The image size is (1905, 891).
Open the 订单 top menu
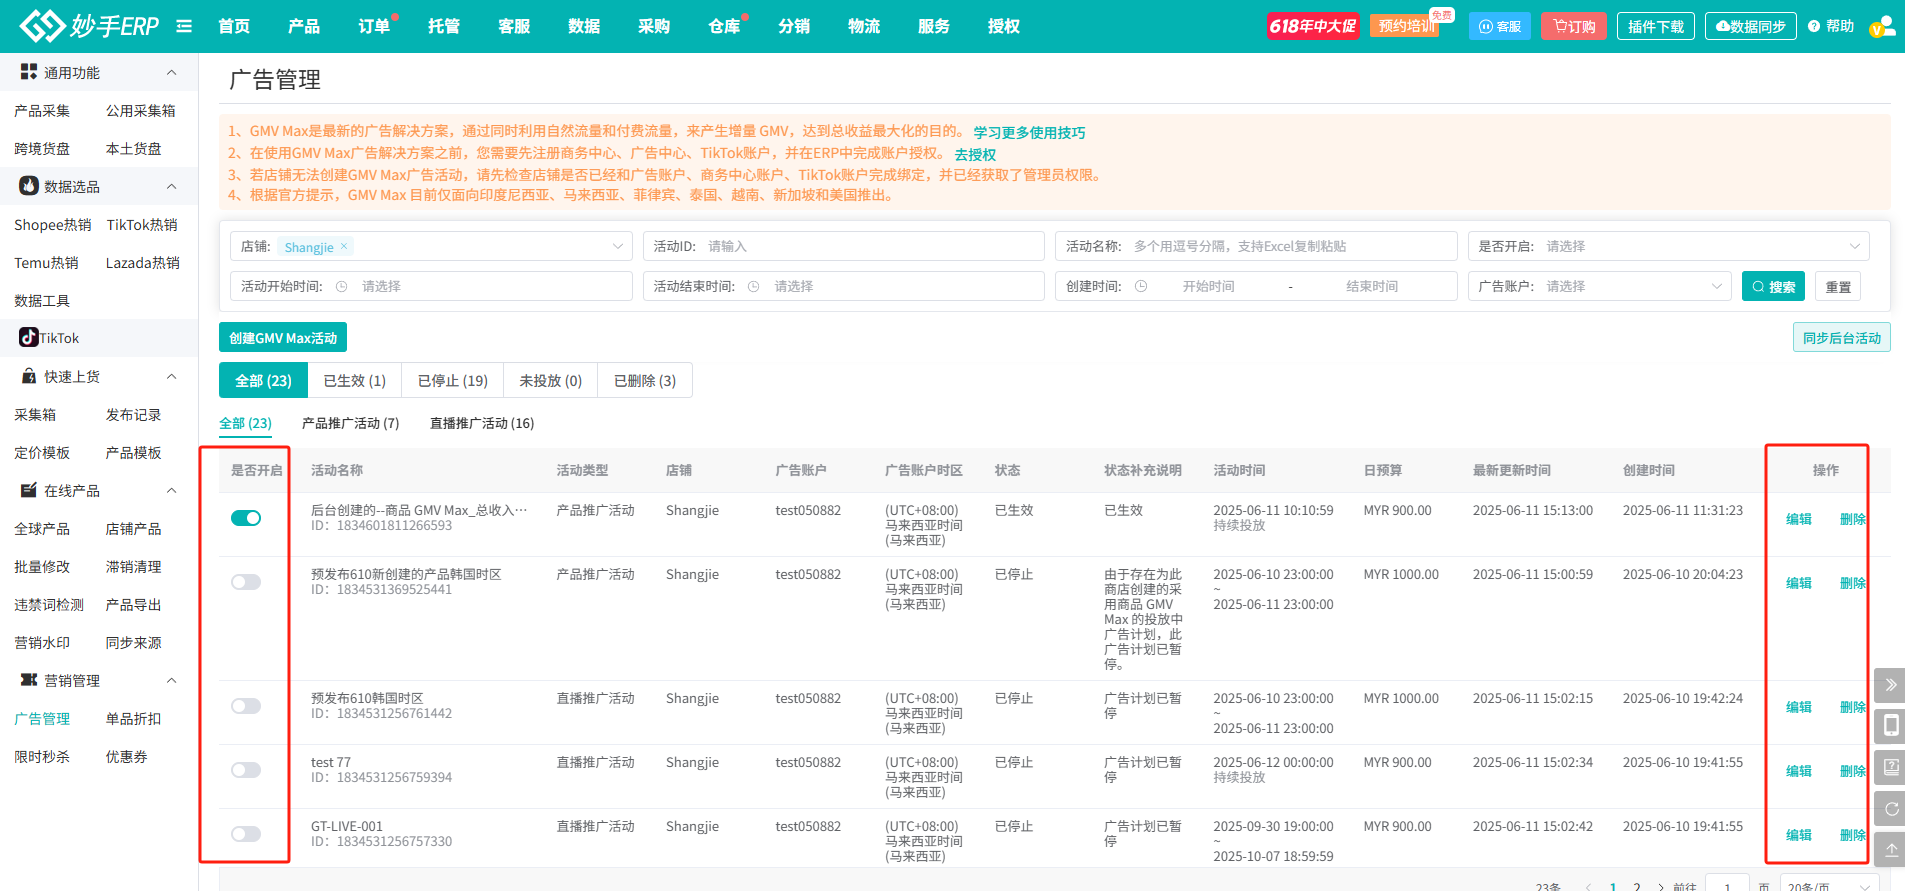(x=374, y=26)
